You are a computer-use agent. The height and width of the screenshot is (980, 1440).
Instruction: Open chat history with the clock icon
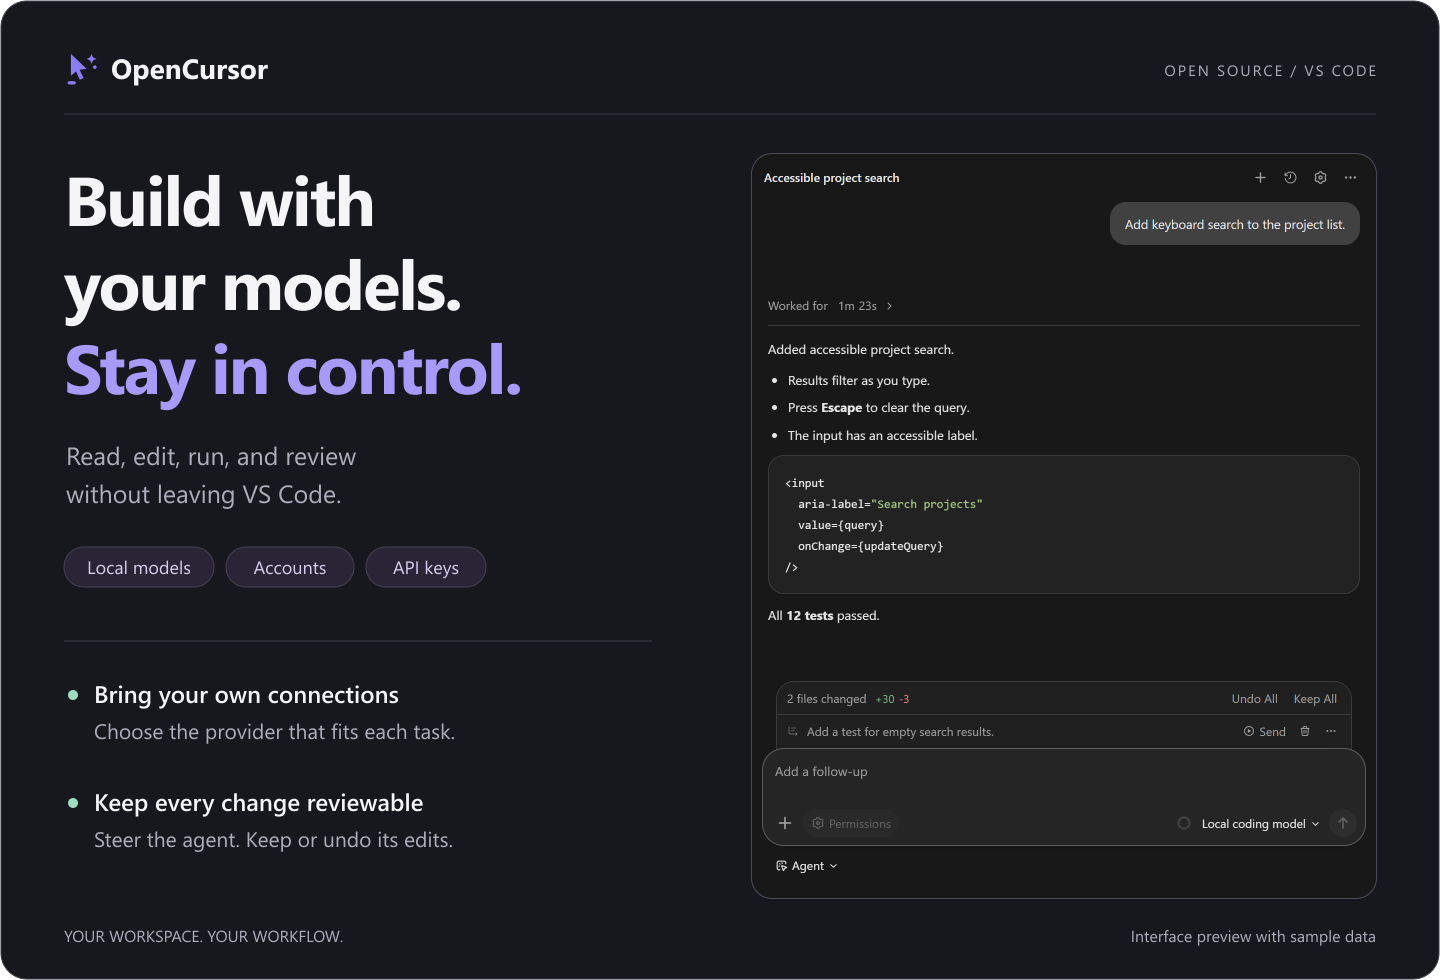pos(1290,177)
